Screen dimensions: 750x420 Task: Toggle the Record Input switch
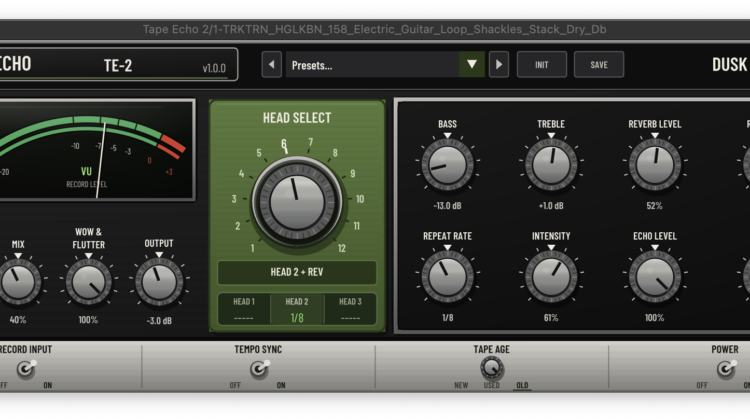coord(26,369)
